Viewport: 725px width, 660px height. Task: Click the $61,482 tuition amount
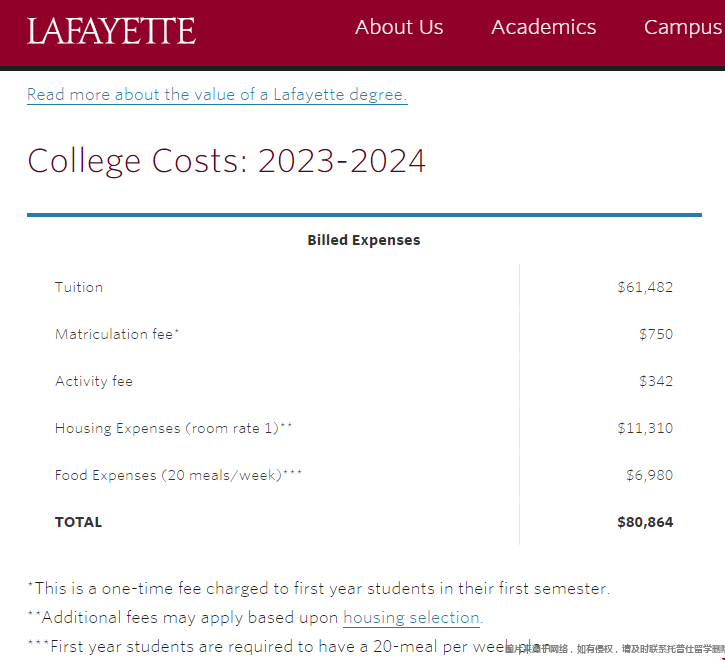[x=645, y=287]
